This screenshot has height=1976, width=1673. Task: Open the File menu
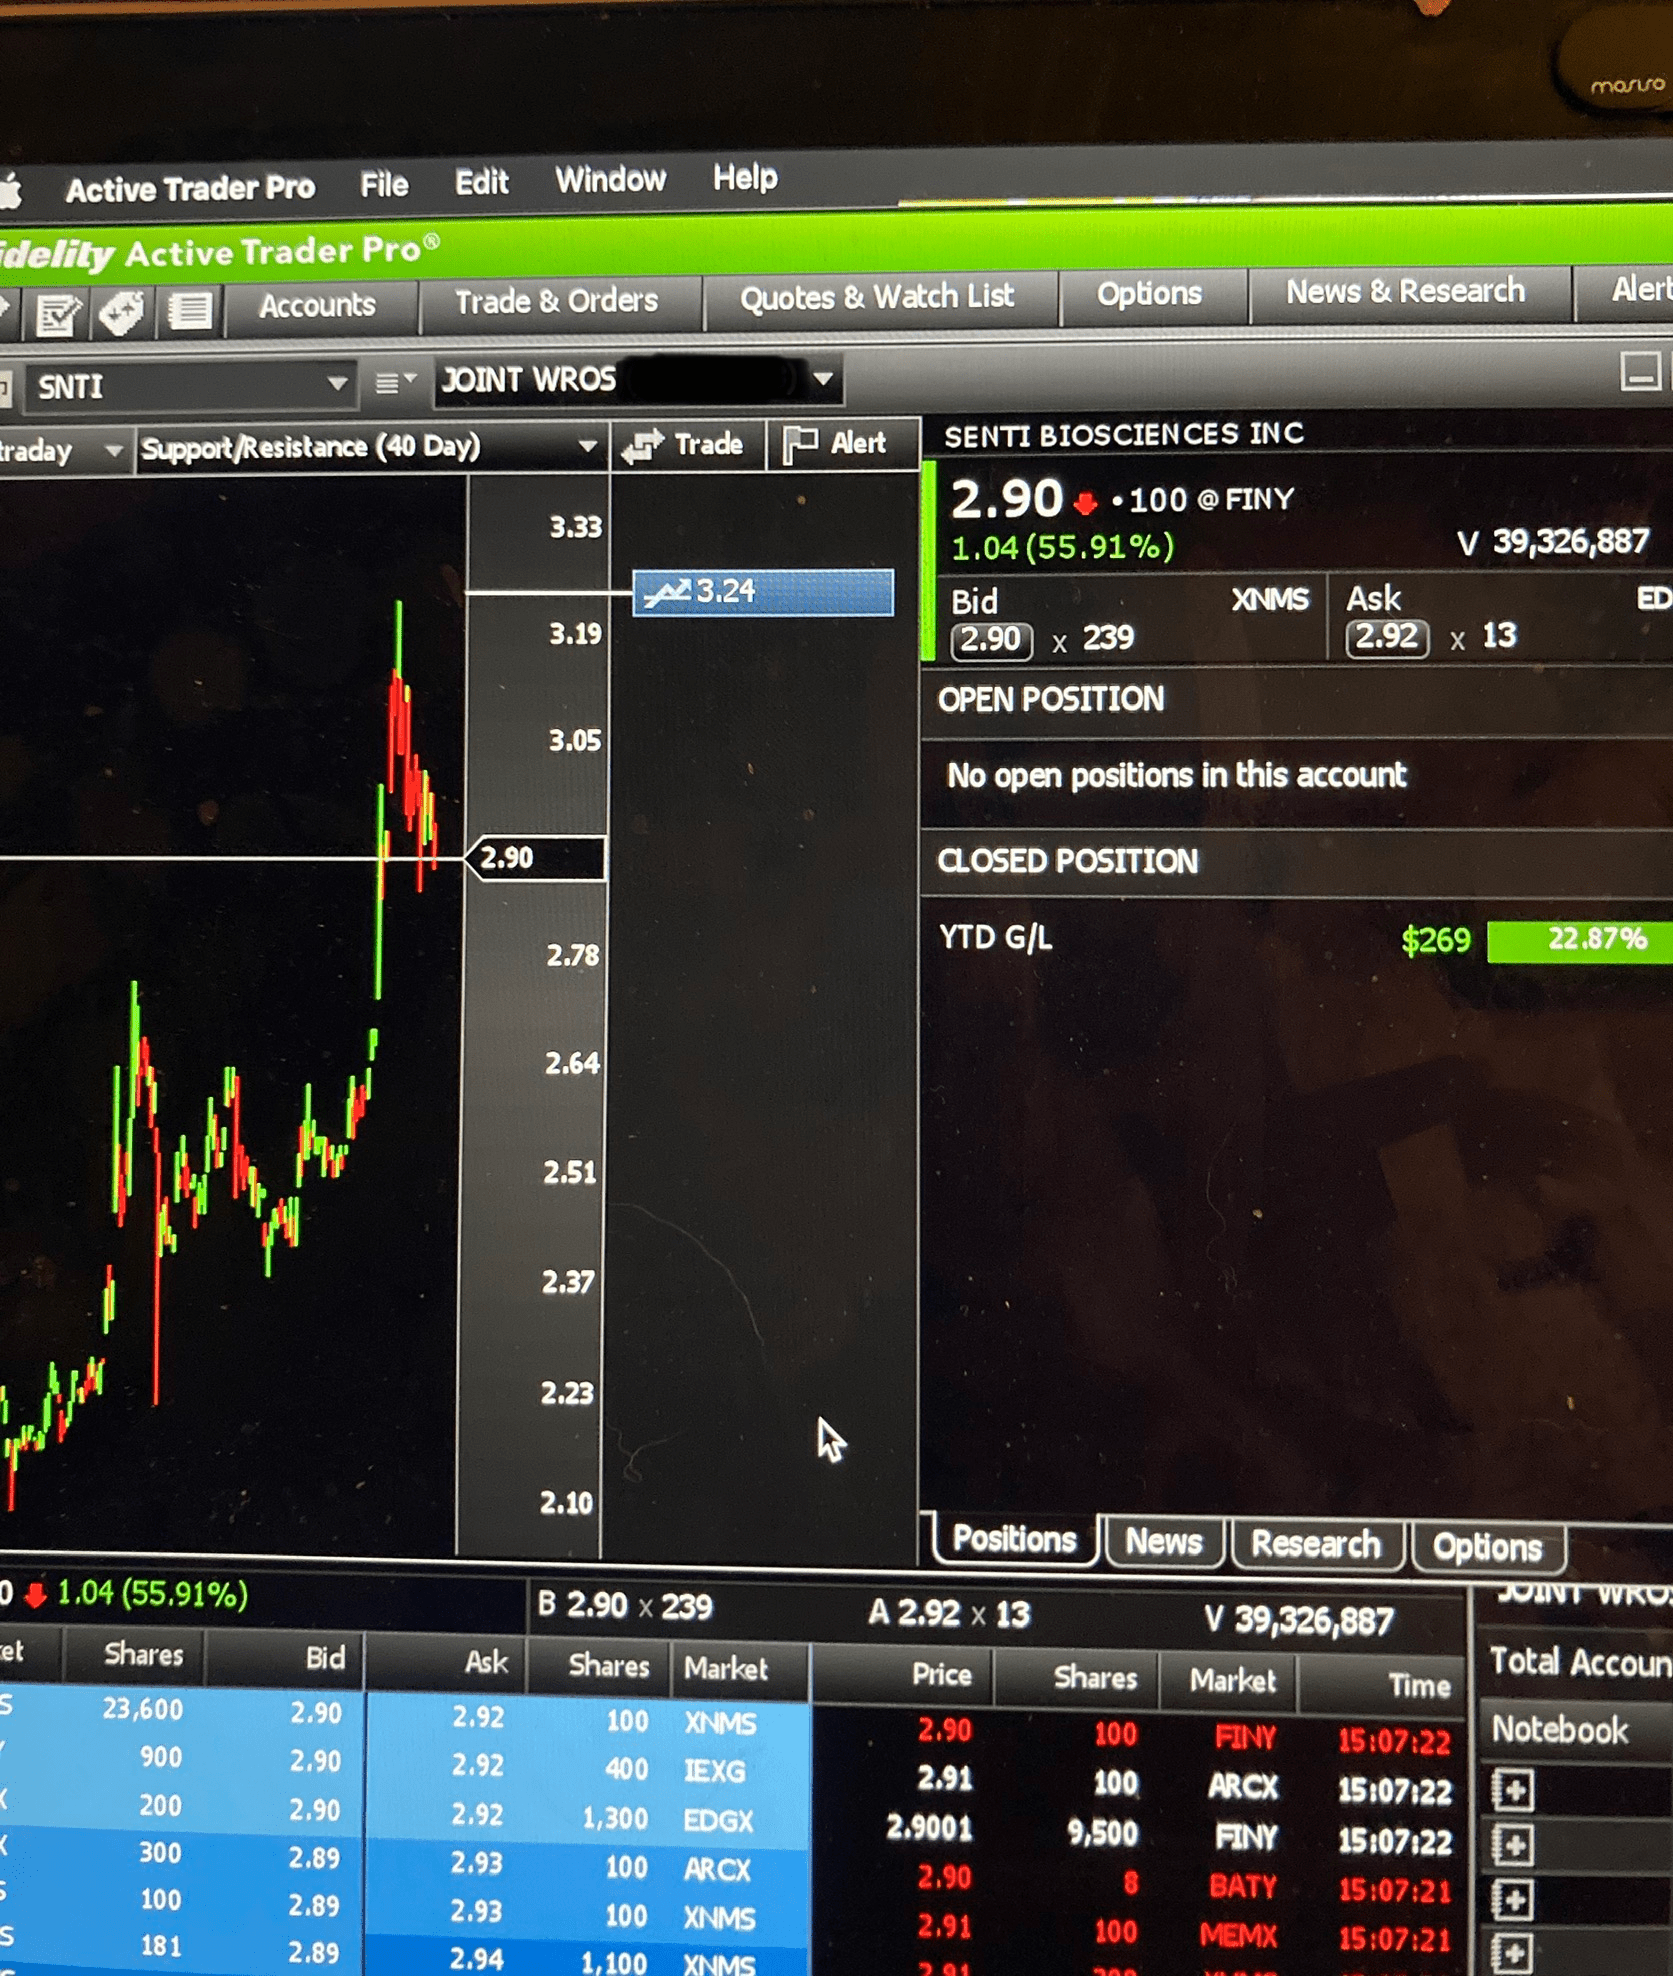tap(384, 185)
